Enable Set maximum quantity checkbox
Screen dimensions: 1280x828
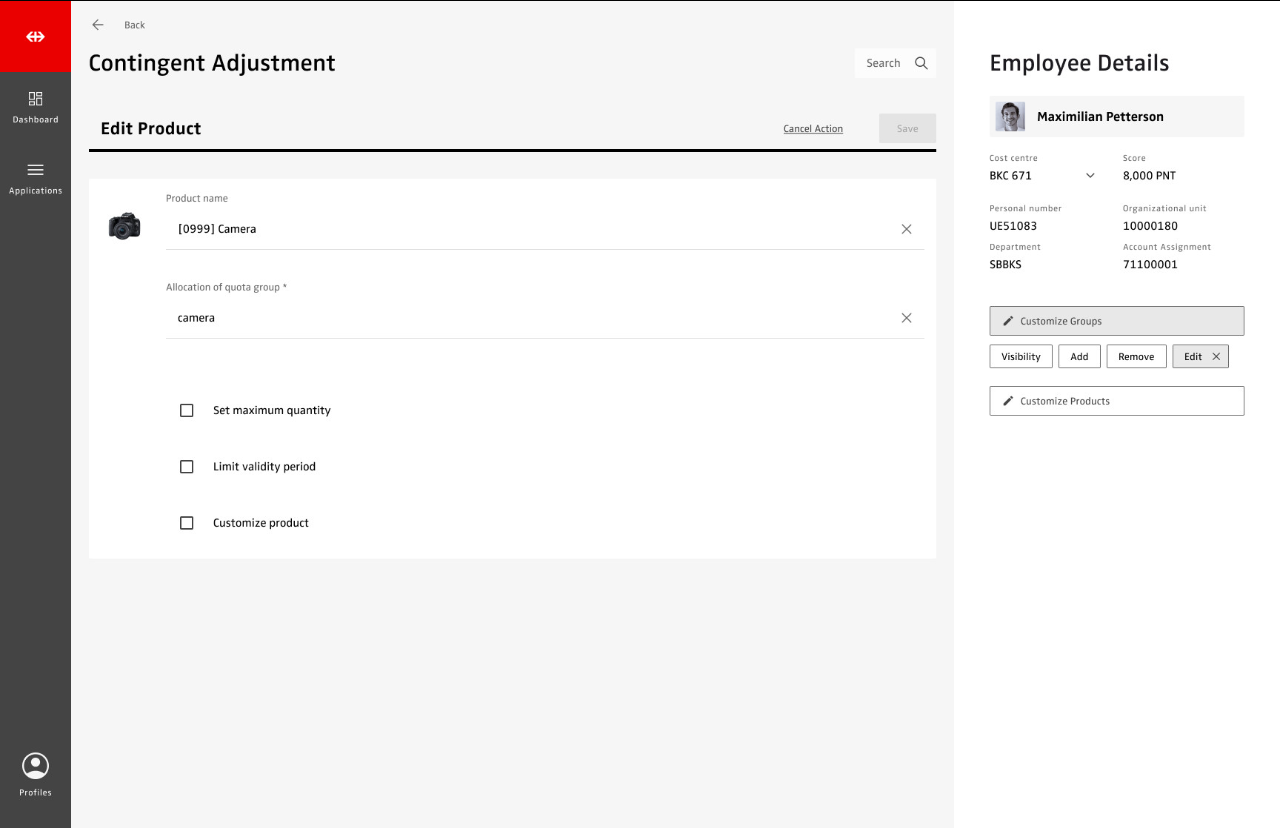[x=187, y=410]
